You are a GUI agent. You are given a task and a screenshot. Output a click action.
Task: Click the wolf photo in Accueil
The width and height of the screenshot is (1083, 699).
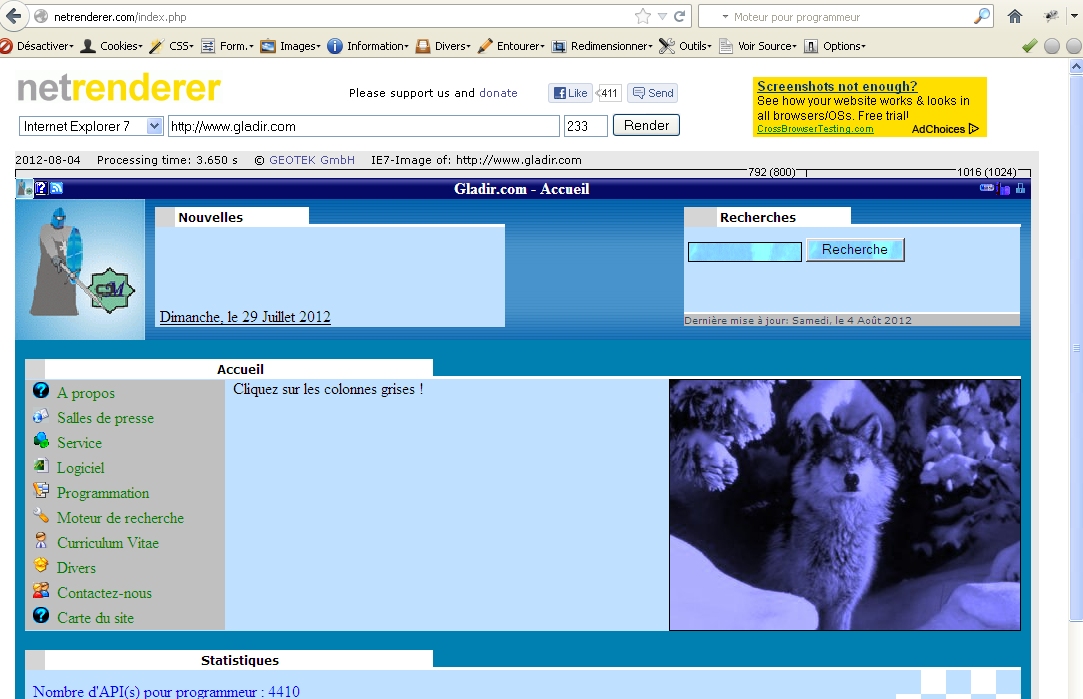coord(845,505)
